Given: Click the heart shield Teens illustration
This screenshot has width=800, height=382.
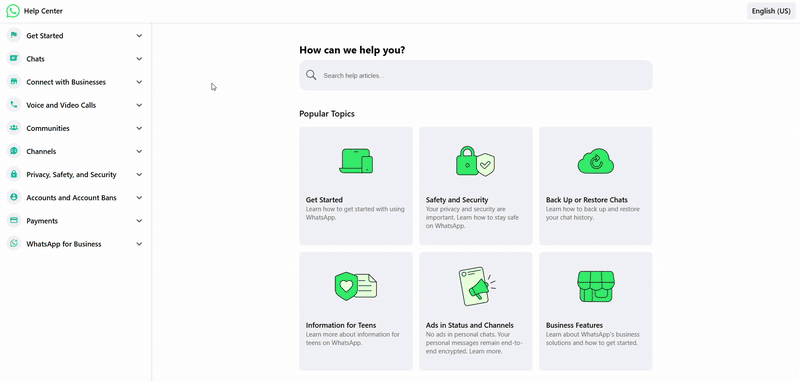Looking at the screenshot, I should 356,286.
